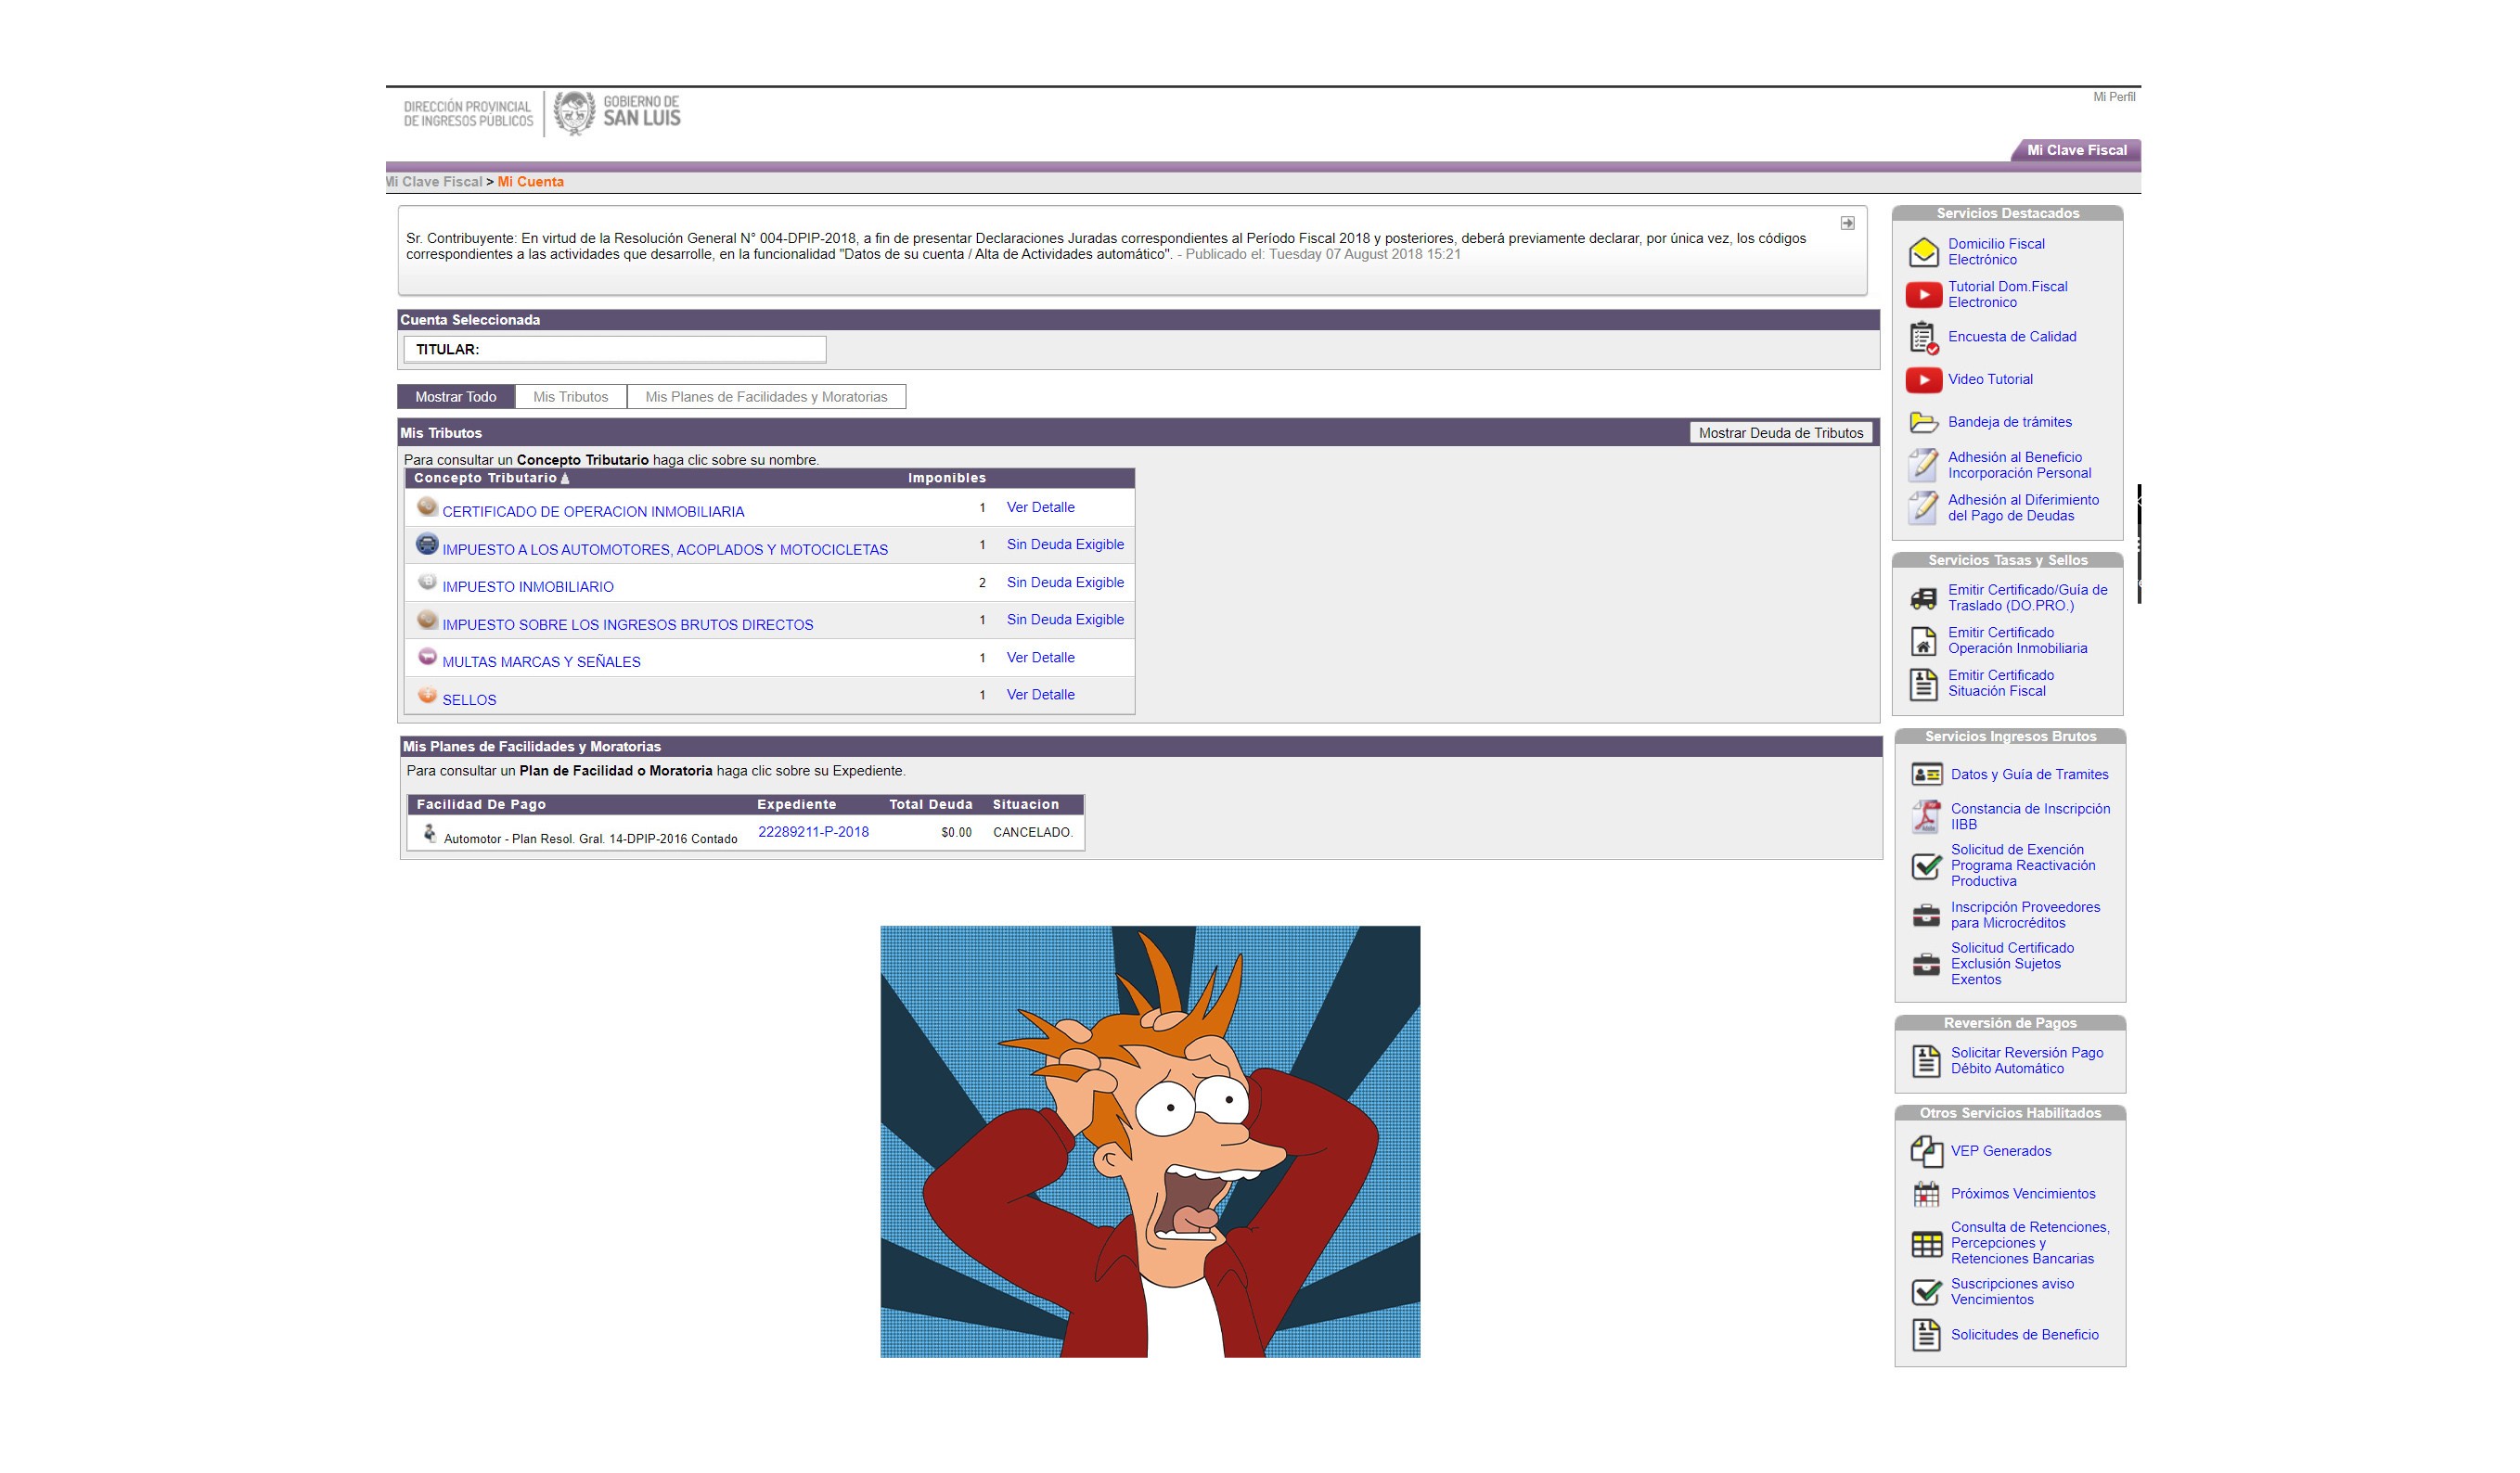This screenshot has height=1473, width=2520.
Task: Click the Encuesta de Calidad clipboard icon
Action: 1923,338
